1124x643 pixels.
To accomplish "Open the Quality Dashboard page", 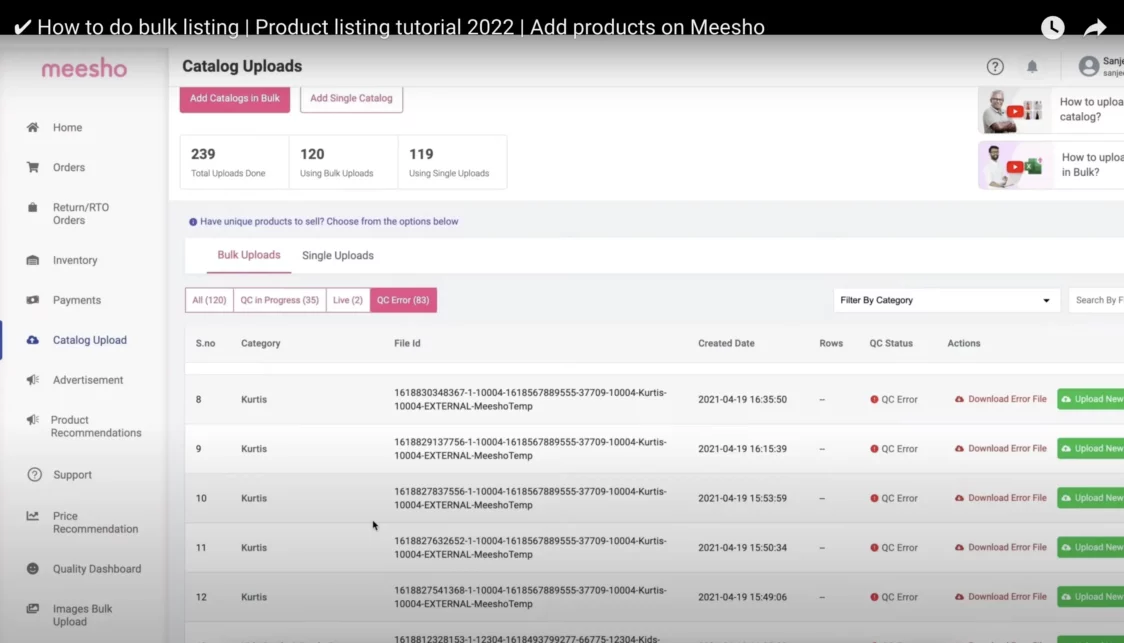I will tap(97, 569).
